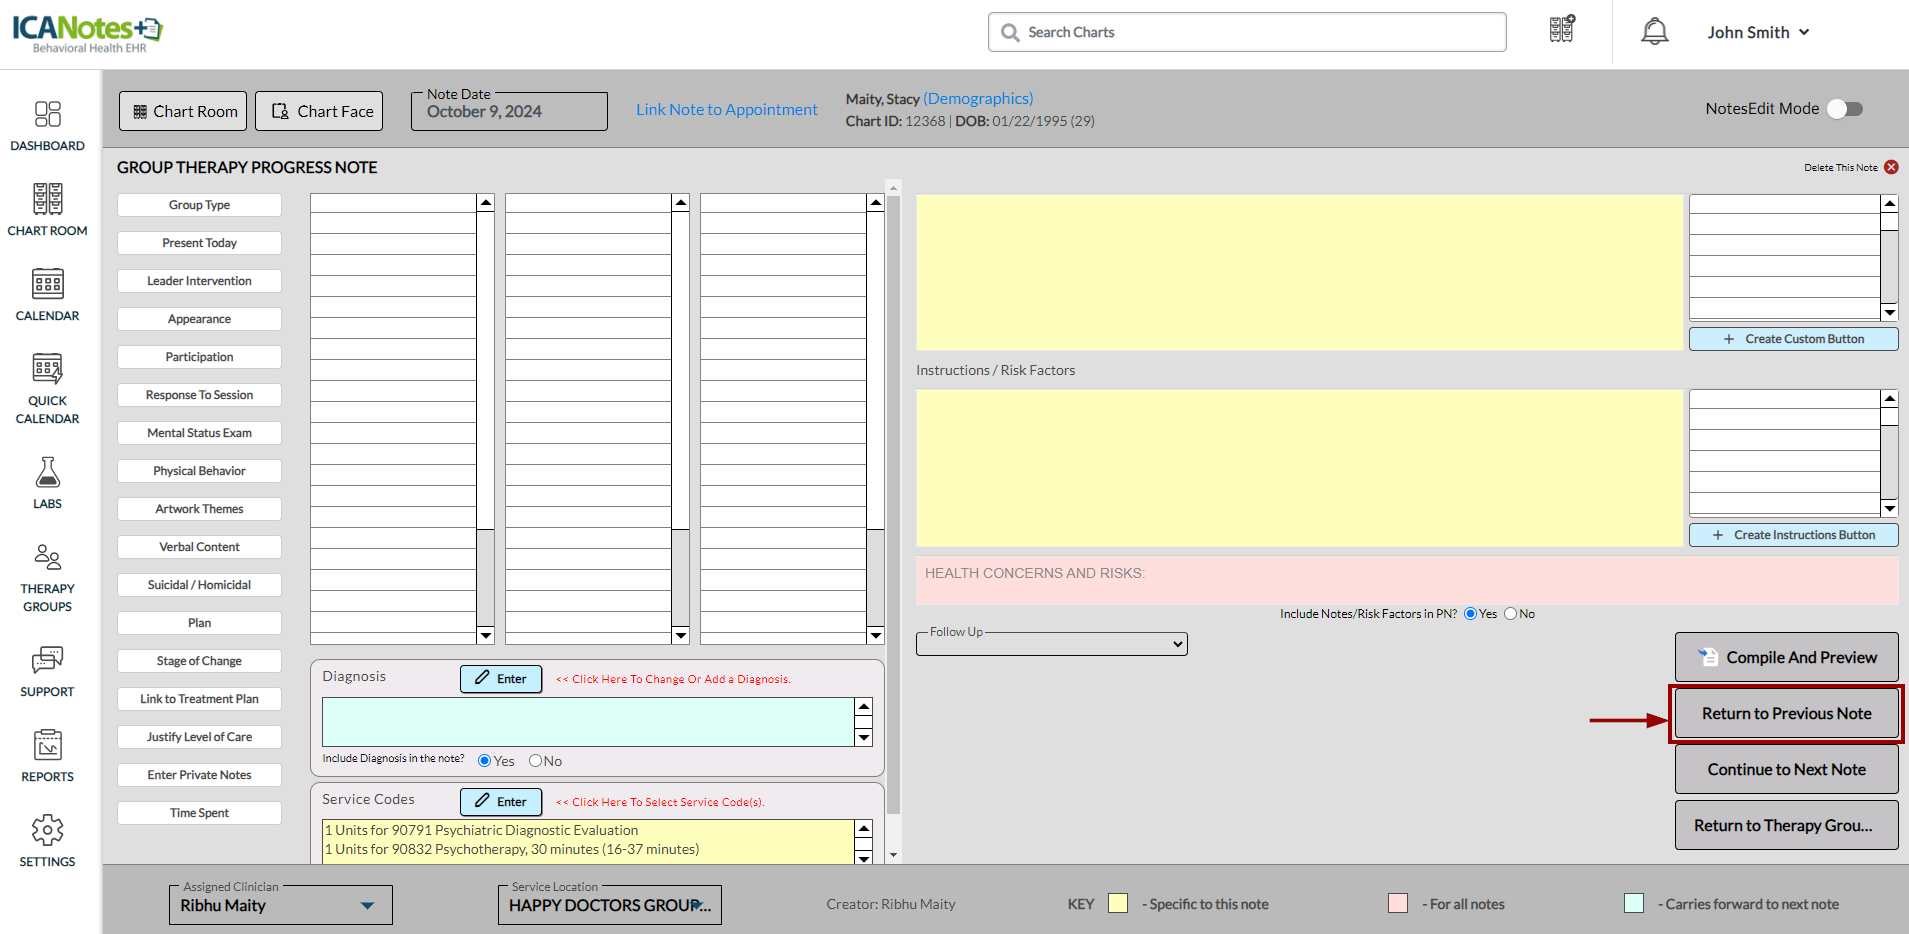Select the Mental Status Exam section
The height and width of the screenshot is (934, 1909).
click(199, 433)
